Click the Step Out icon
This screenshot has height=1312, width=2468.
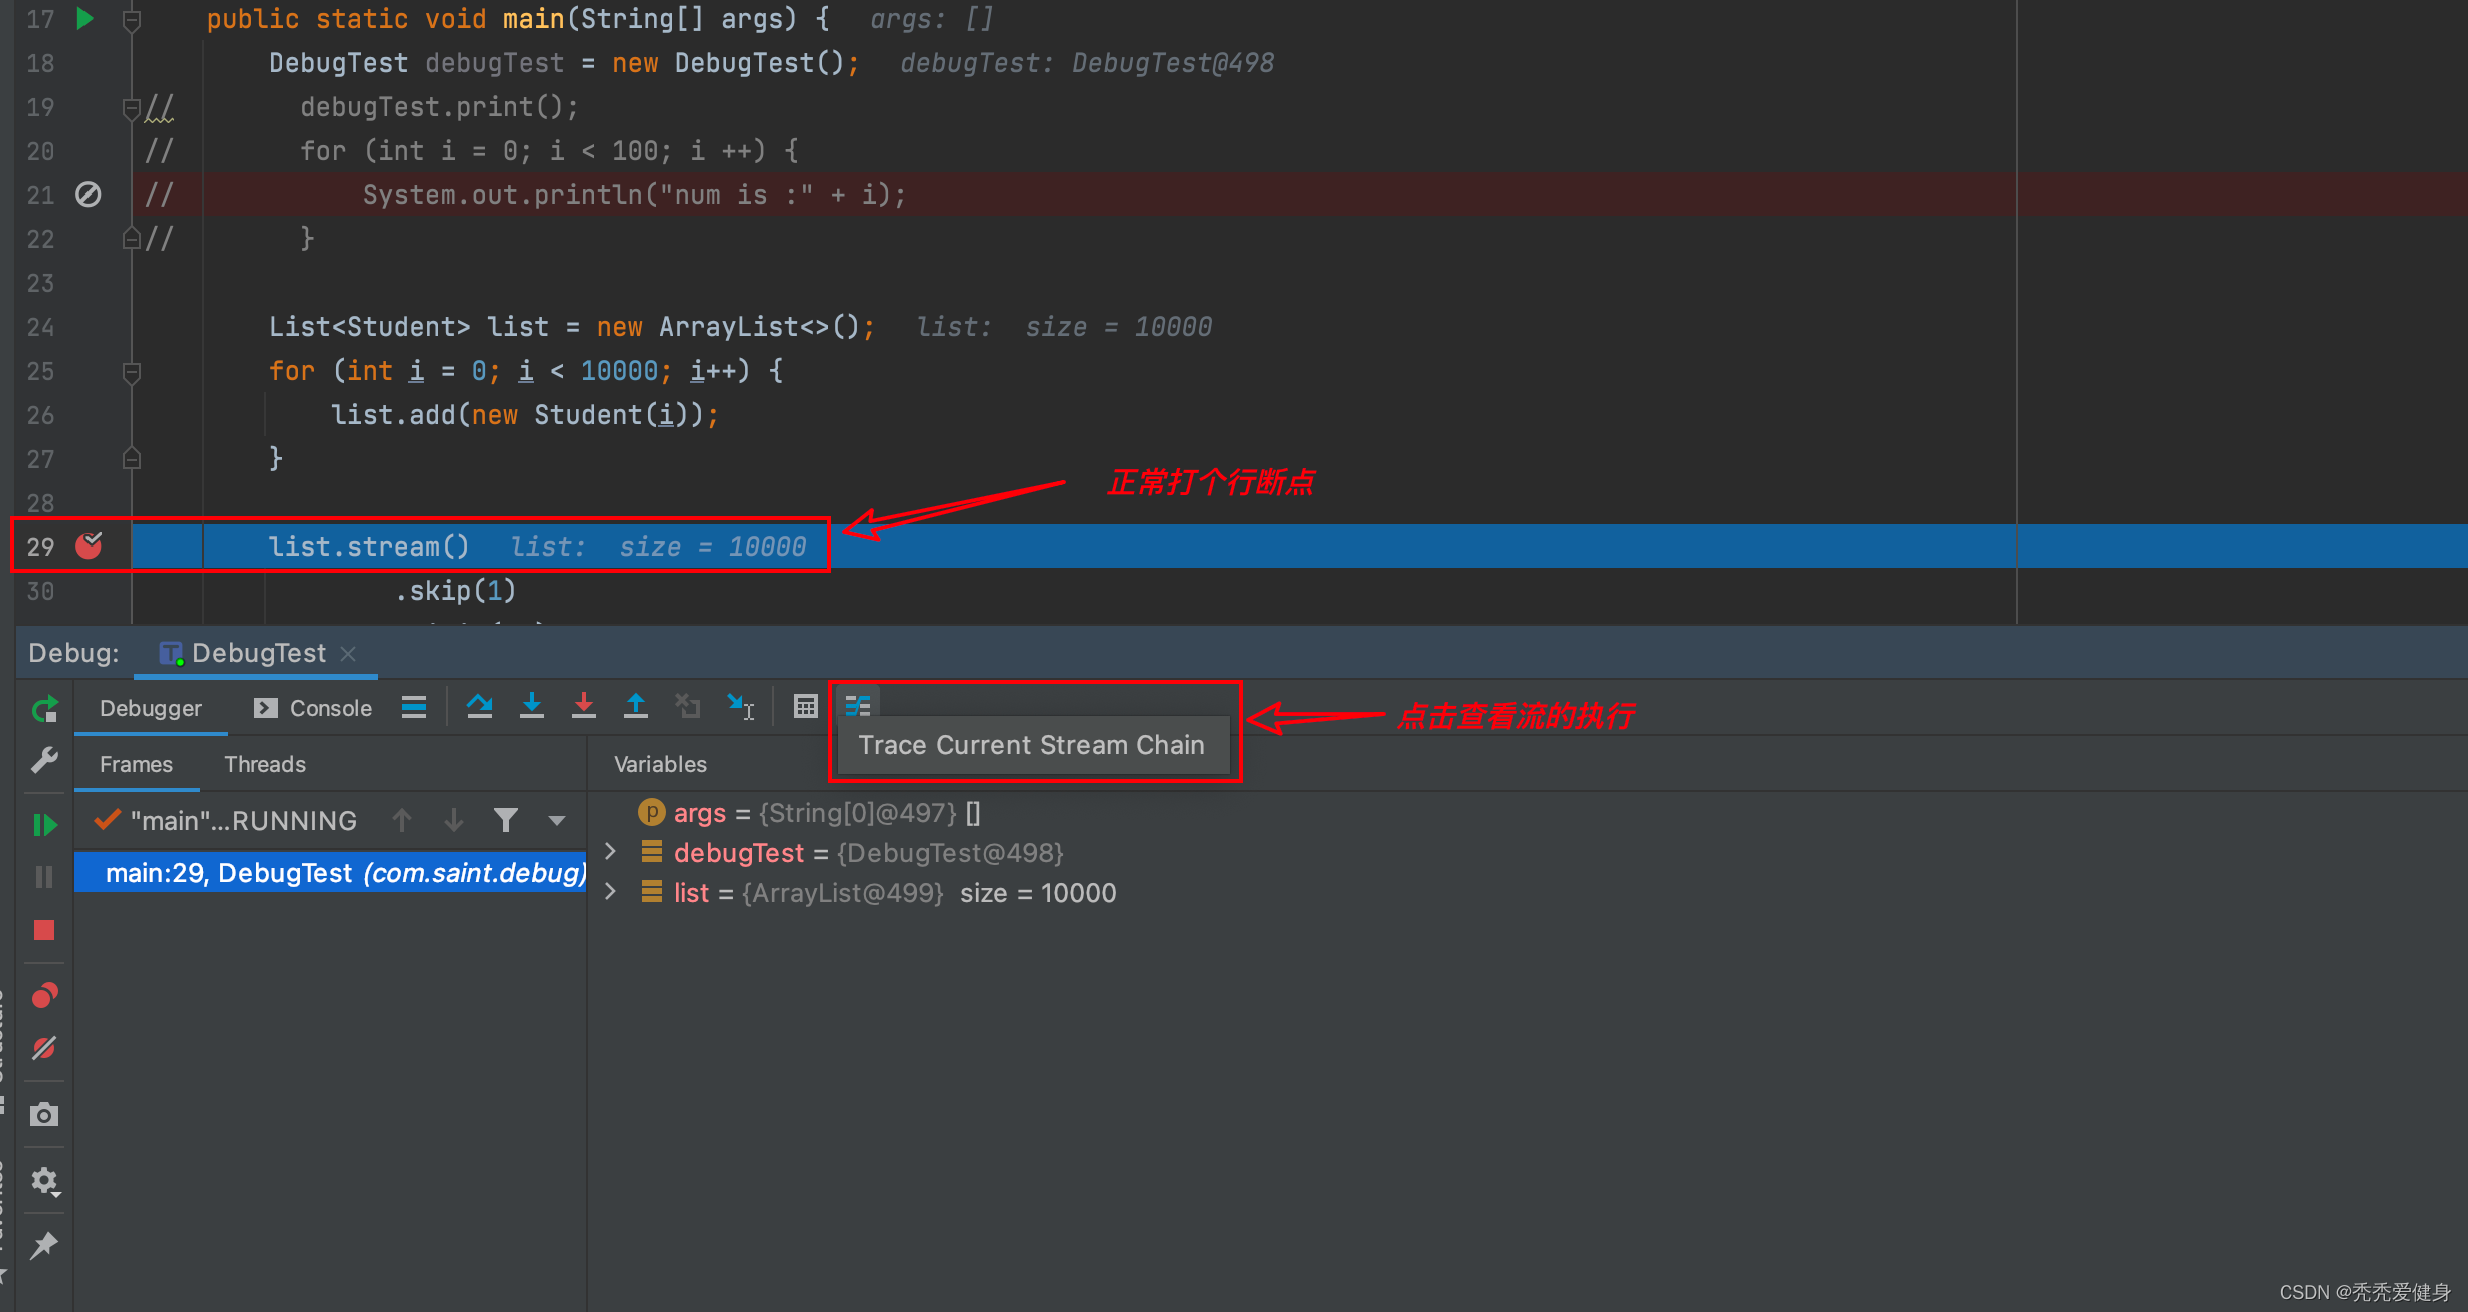(x=636, y=707)
